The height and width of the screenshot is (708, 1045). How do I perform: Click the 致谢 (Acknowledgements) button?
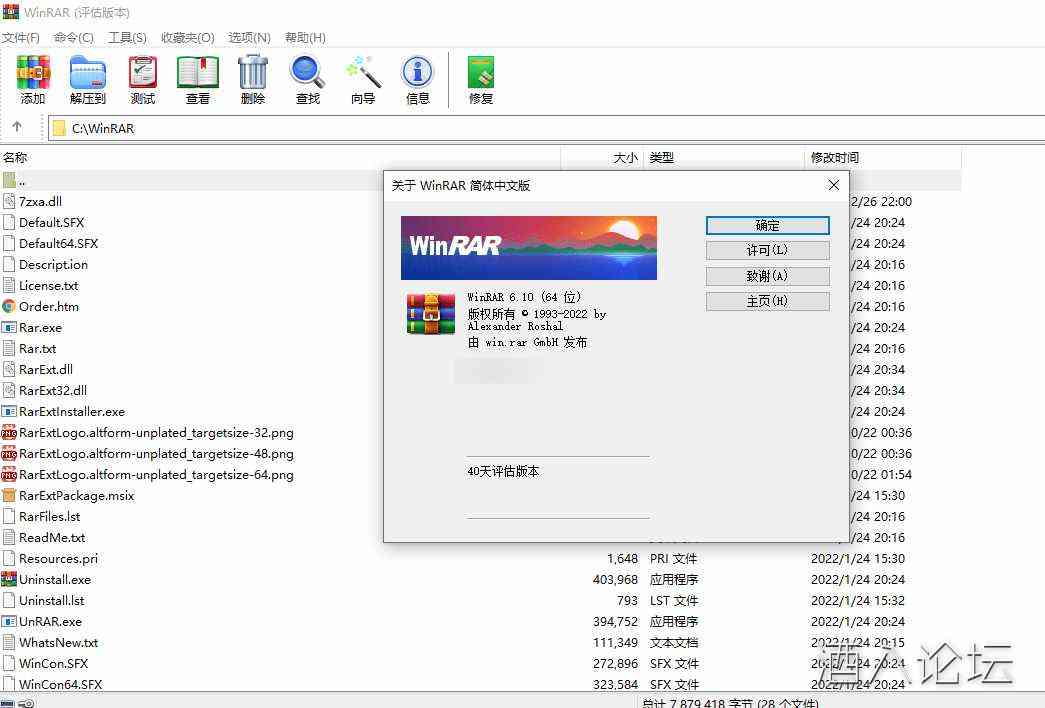[x=767, y=276]
